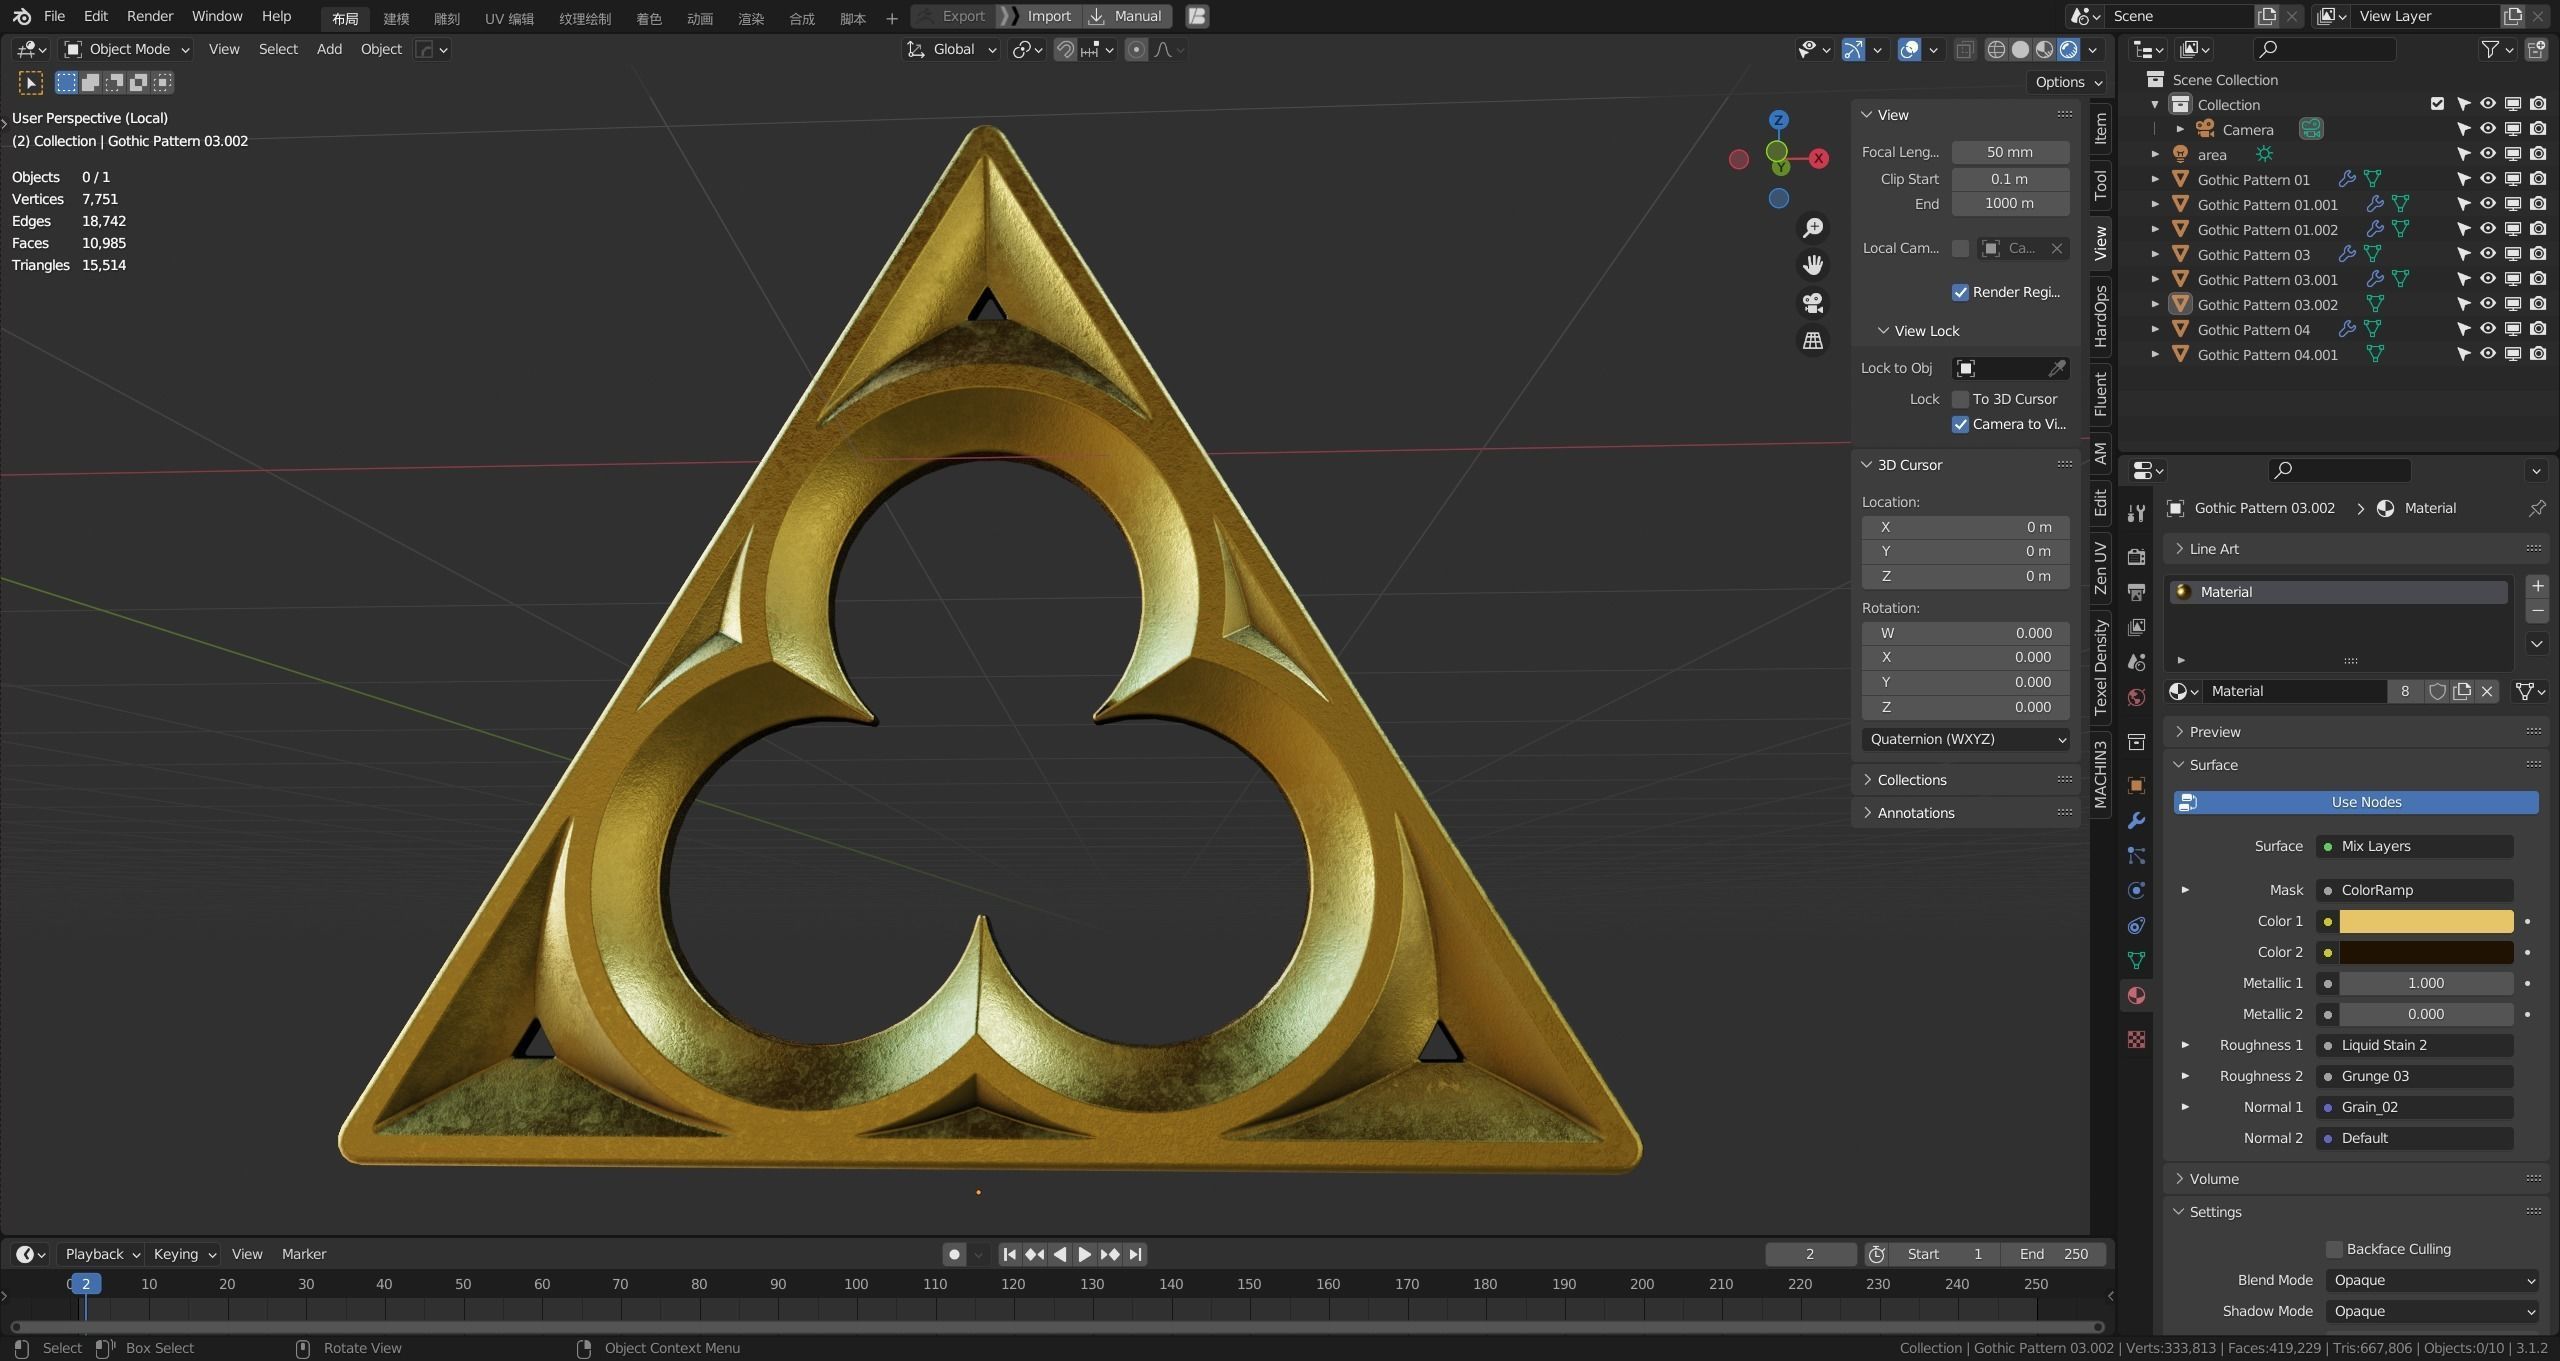The height and width of the screenshot is (1361, 2560).
Task: Open the HardOps sidebar tab
Action: [2100, 316]
